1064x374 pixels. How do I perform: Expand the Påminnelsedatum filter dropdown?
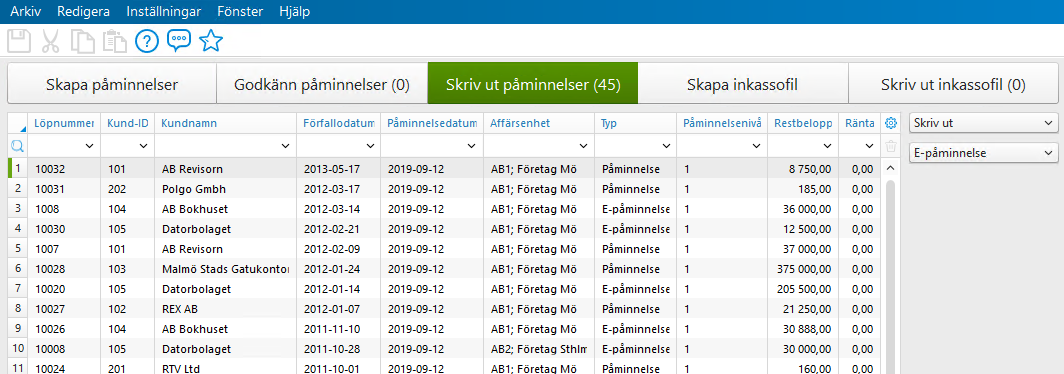(472, 146)
